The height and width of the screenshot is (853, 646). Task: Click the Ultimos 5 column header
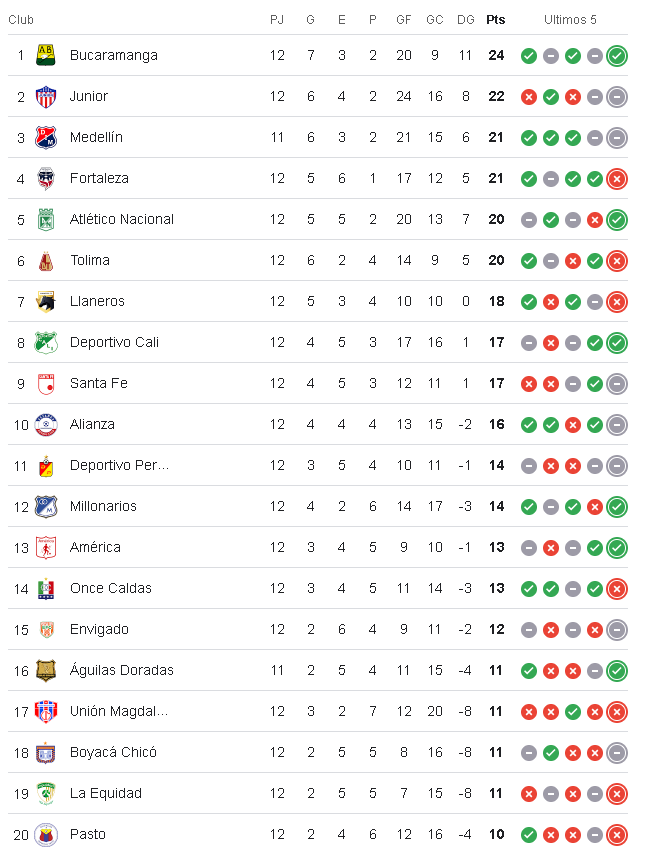tap(570, 20)
